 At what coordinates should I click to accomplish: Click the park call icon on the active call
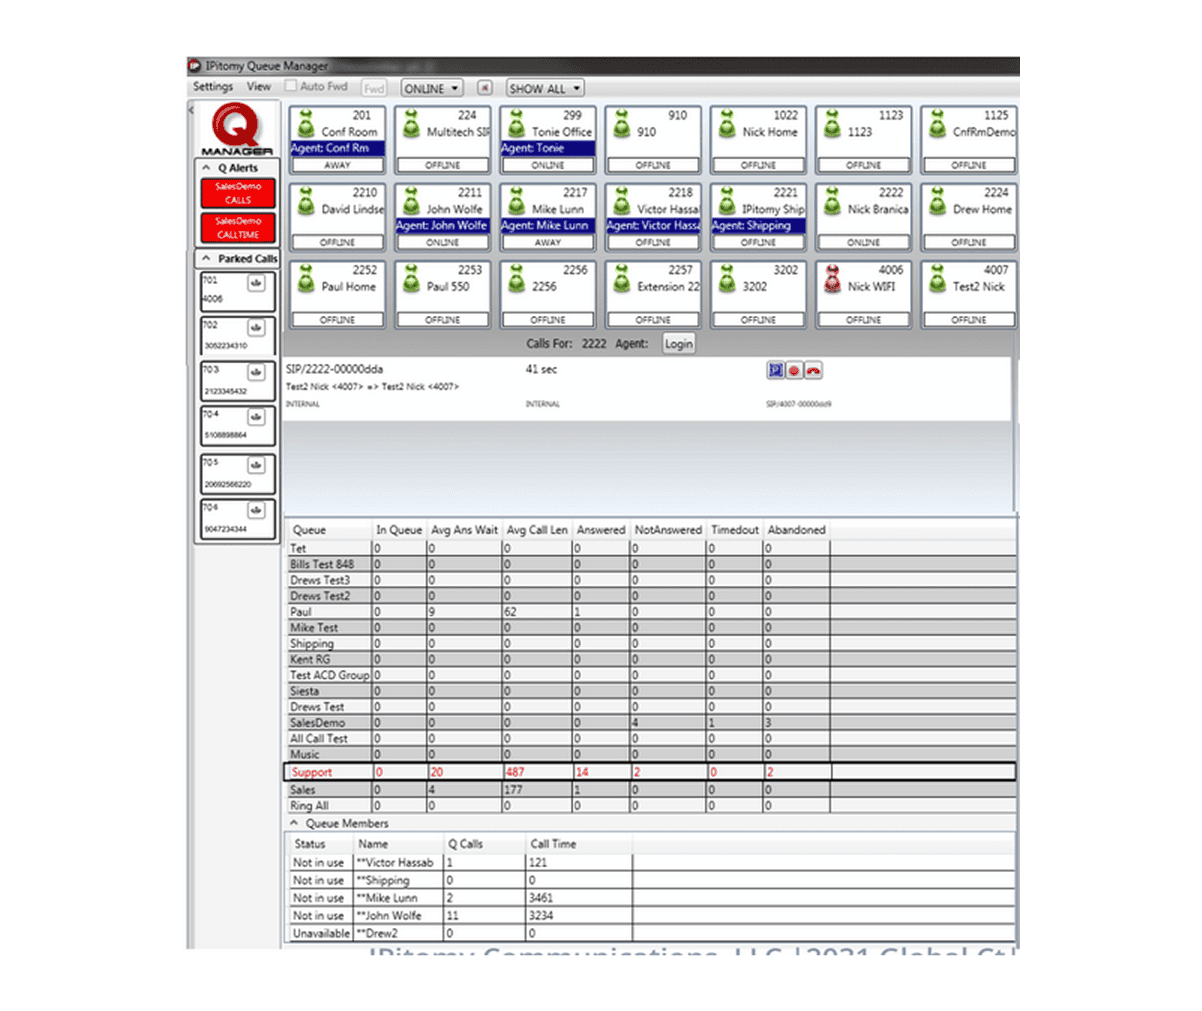[775, 371]
